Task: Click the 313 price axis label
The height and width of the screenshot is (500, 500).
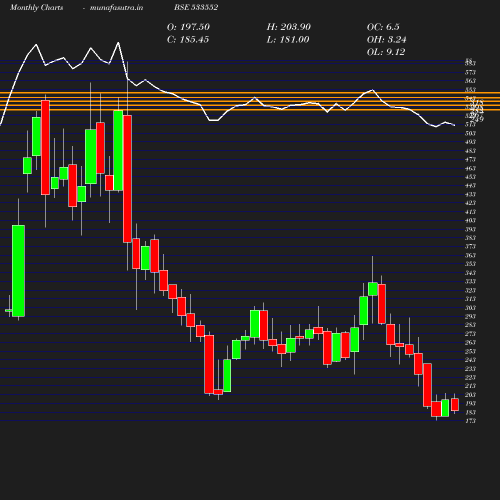Action: 470,299
